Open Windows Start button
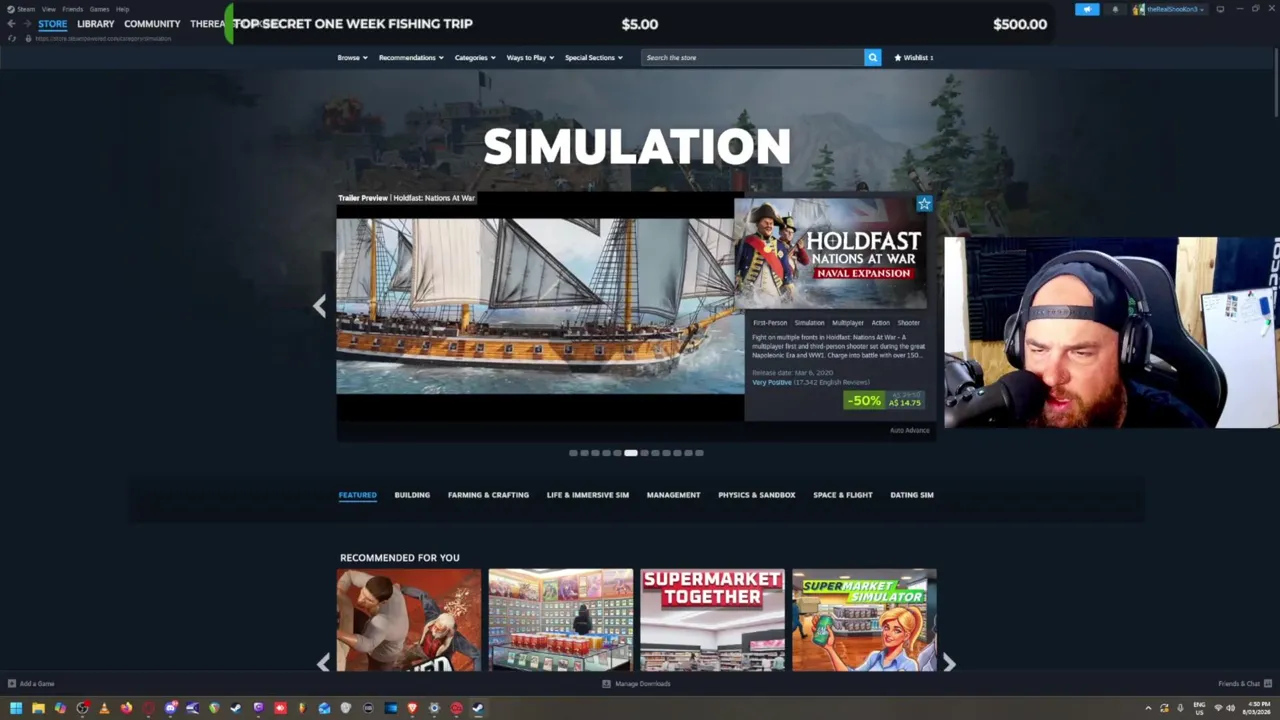This screenshot has height=720, width=1280. pyautogui.click(x=16, y=708)
